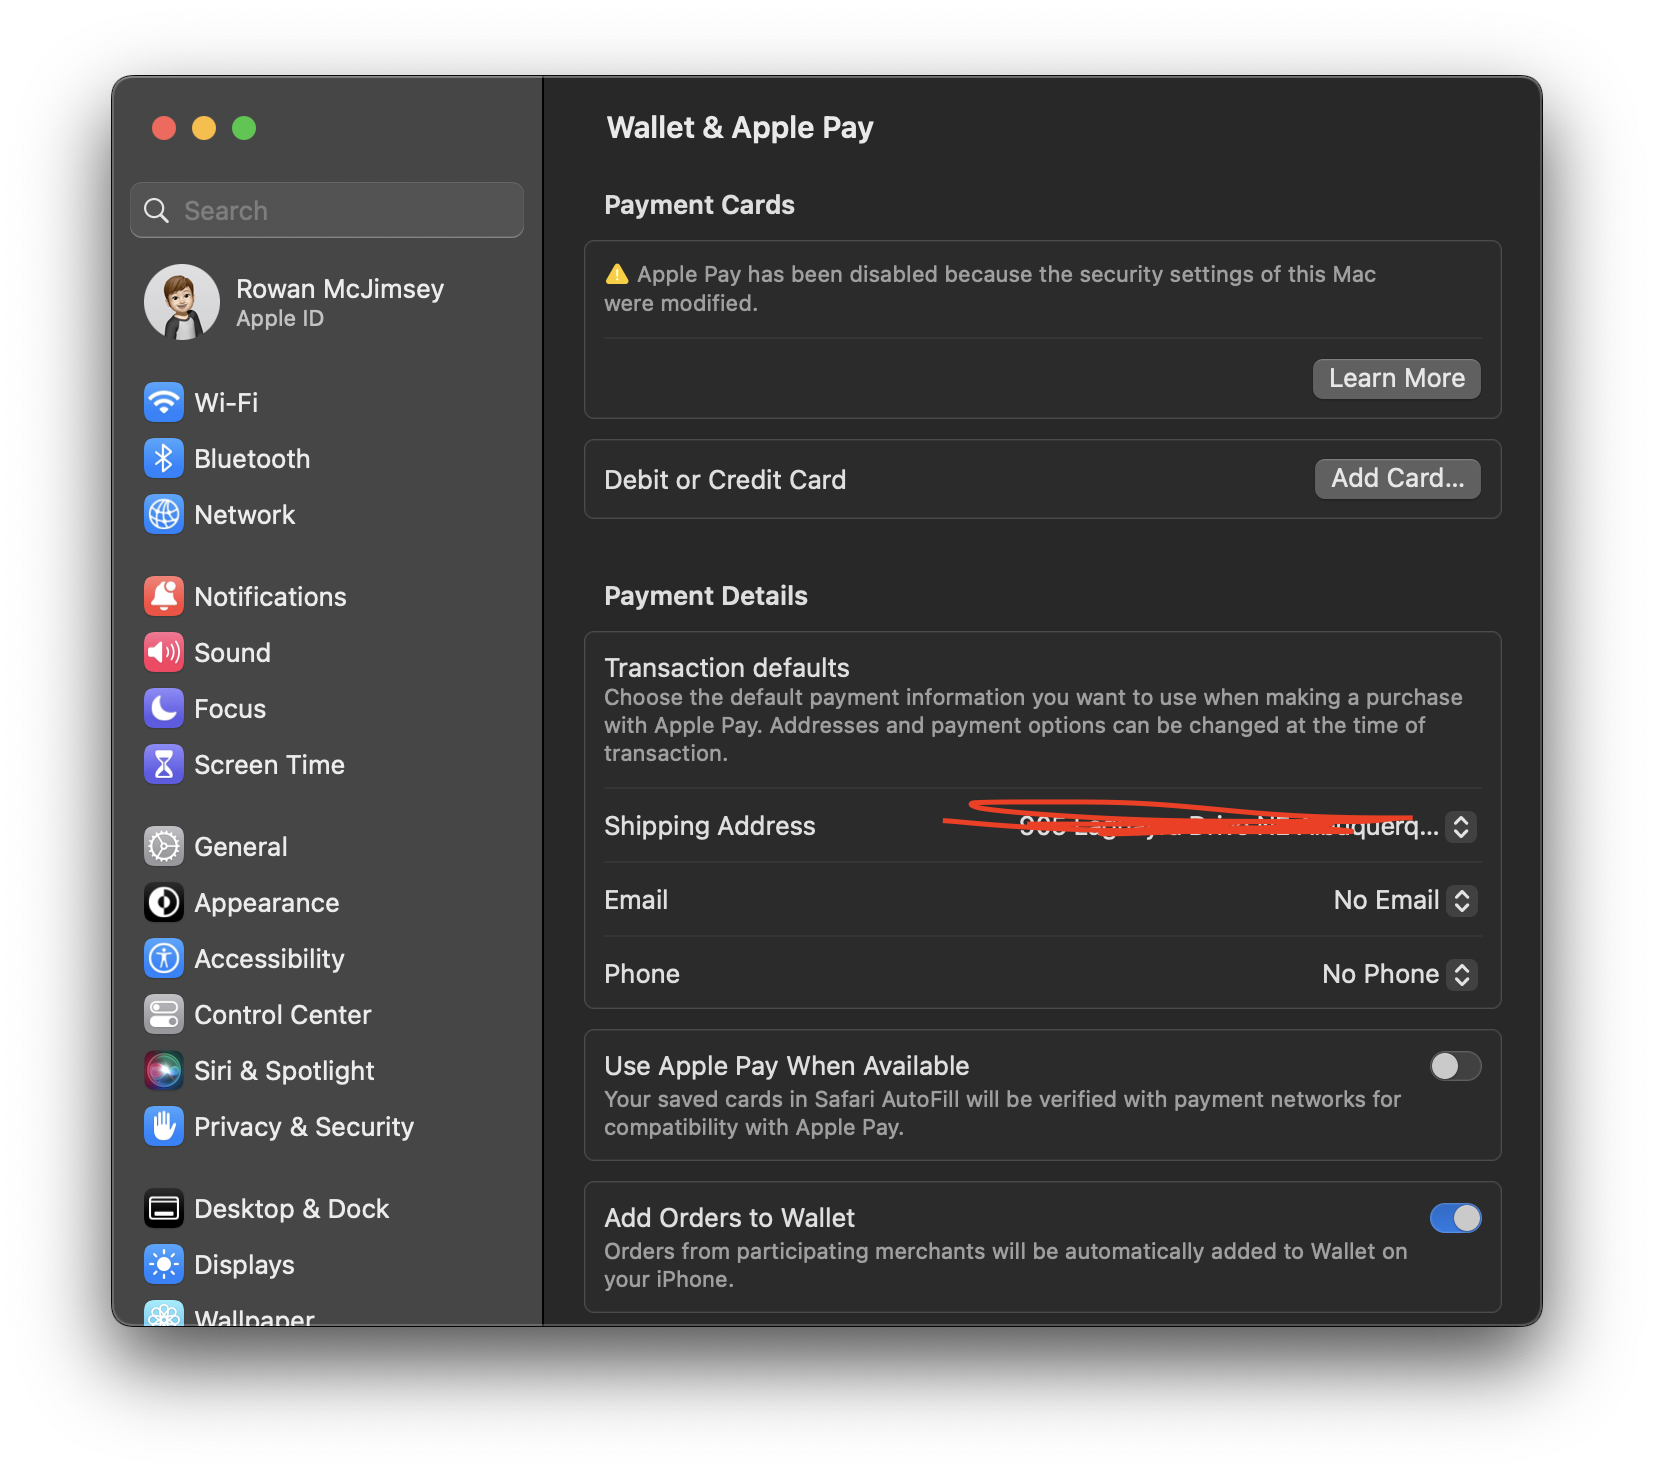Image resolution: width=1654 pixels, height=1474 pixels.
Task: Click the Debit or Credit Card label
Action: click(725, 480)
